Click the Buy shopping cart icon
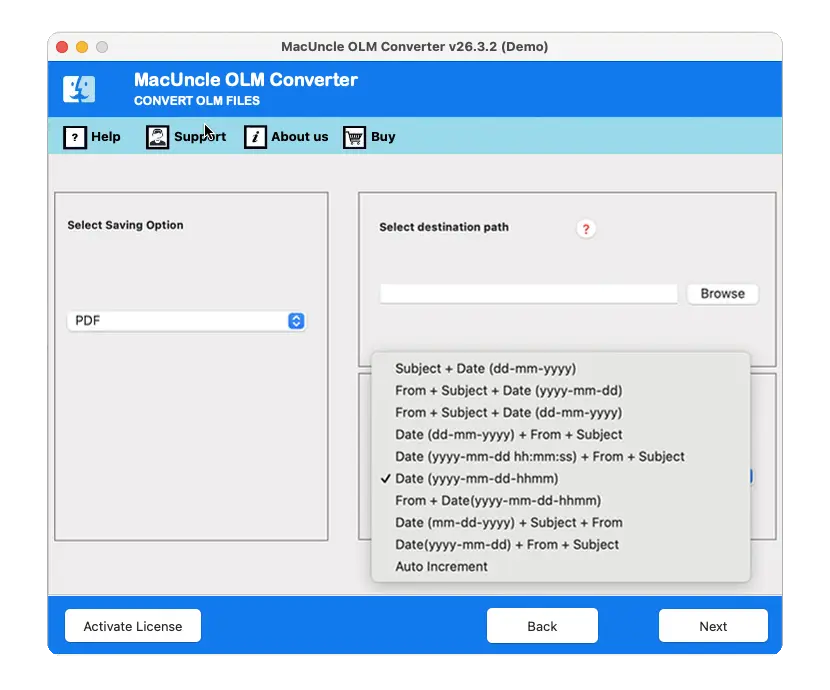830x690 pixels. 354,138
